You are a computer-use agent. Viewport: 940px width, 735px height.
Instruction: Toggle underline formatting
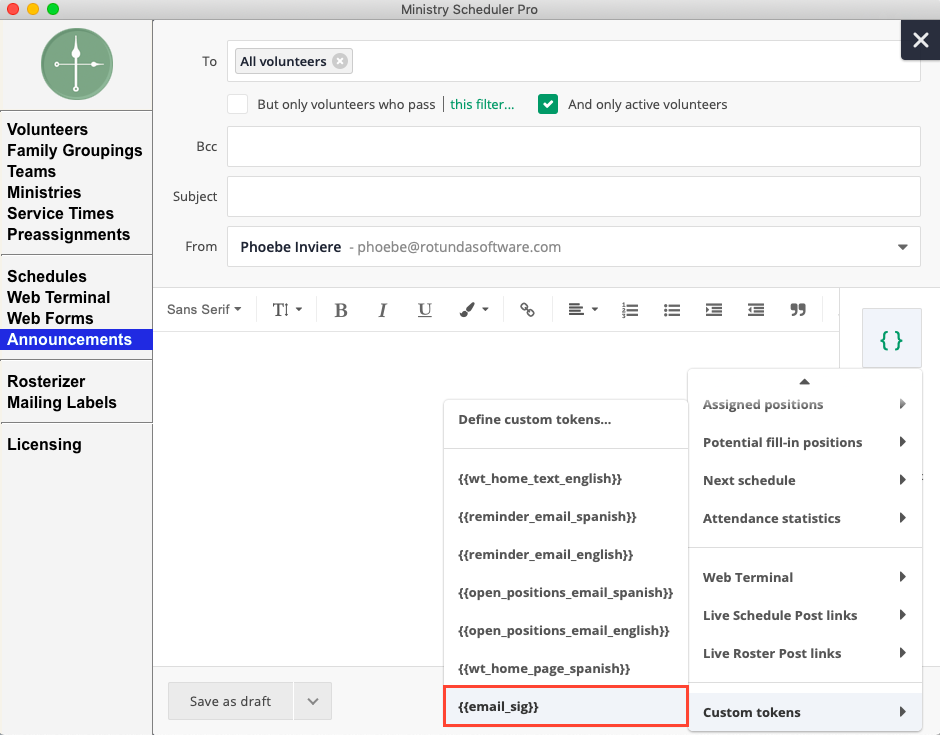click(x=424, y=310)
